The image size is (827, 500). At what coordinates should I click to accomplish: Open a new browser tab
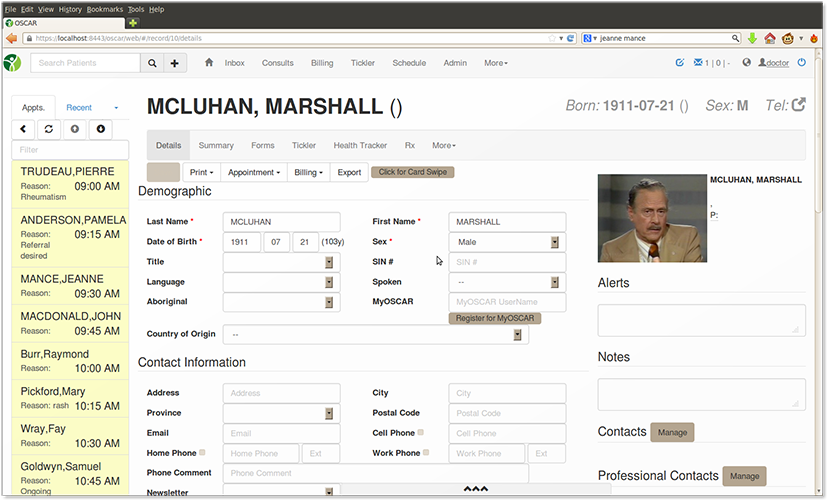coord(133,23)
